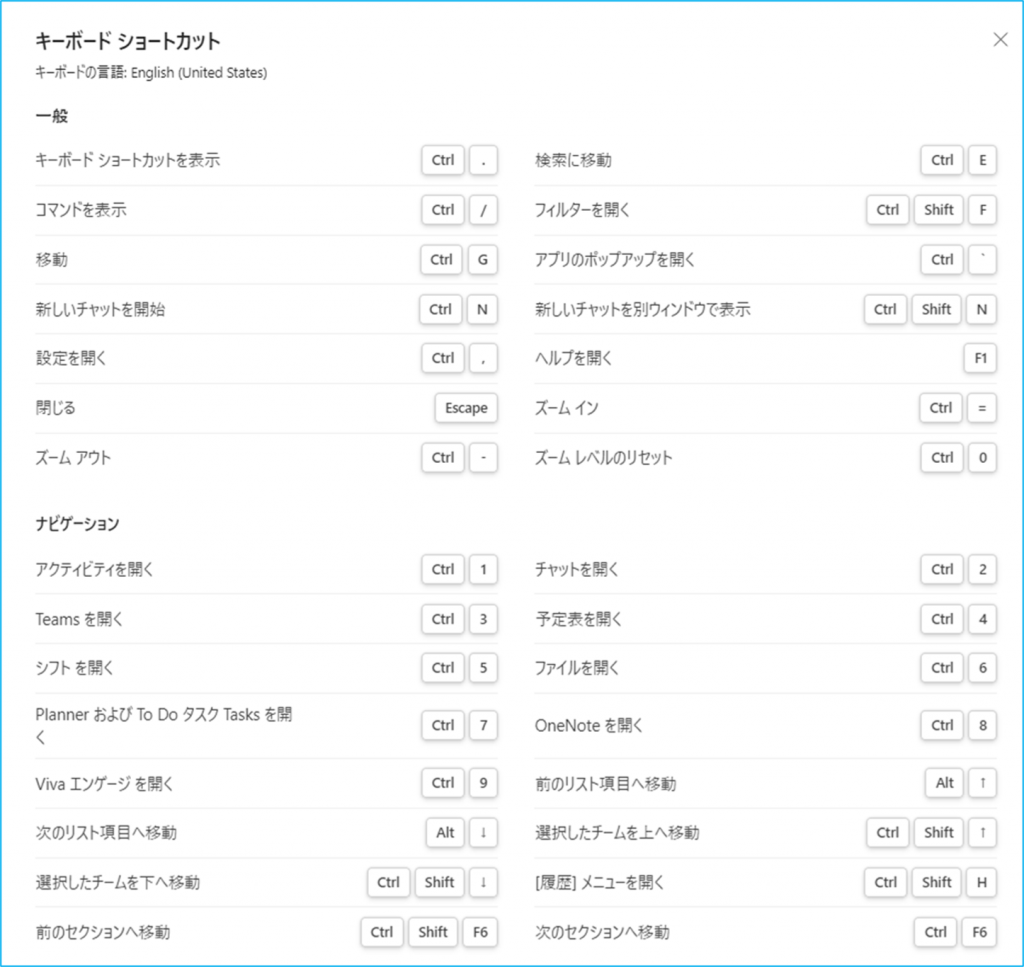The width and height of the screenshot is (1024, 967).
Task: Select the 新しいチャットを開始 shortcut label
Action: pos(100,310)
